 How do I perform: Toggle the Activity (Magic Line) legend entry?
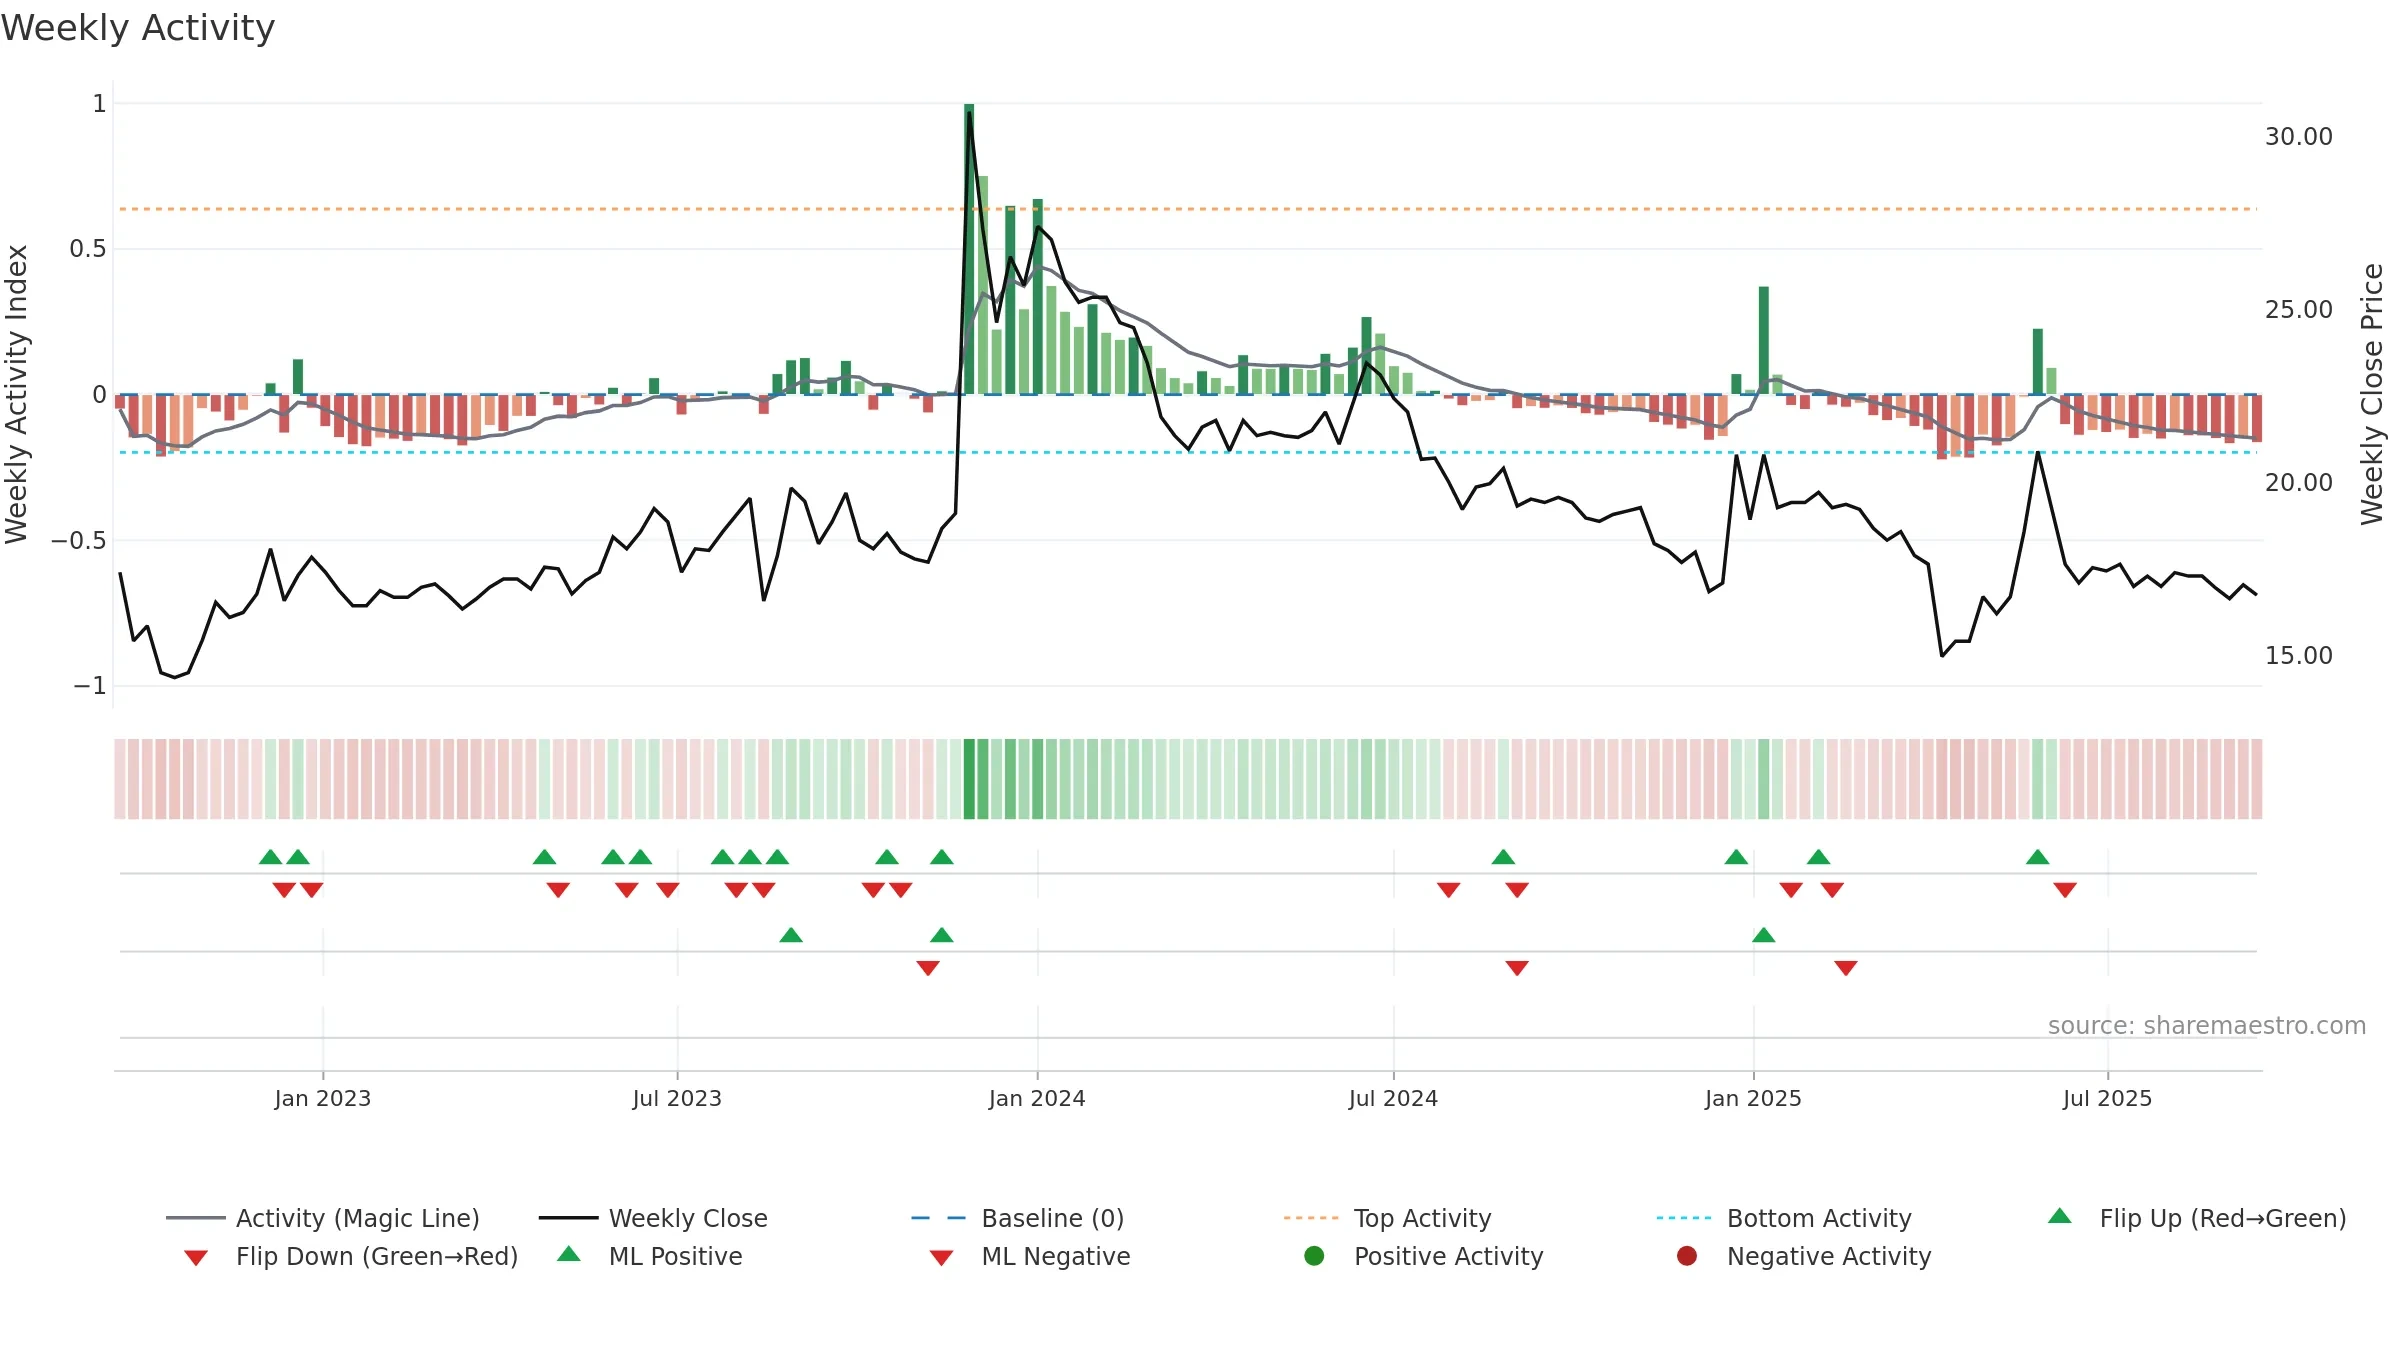(322, 1218)
